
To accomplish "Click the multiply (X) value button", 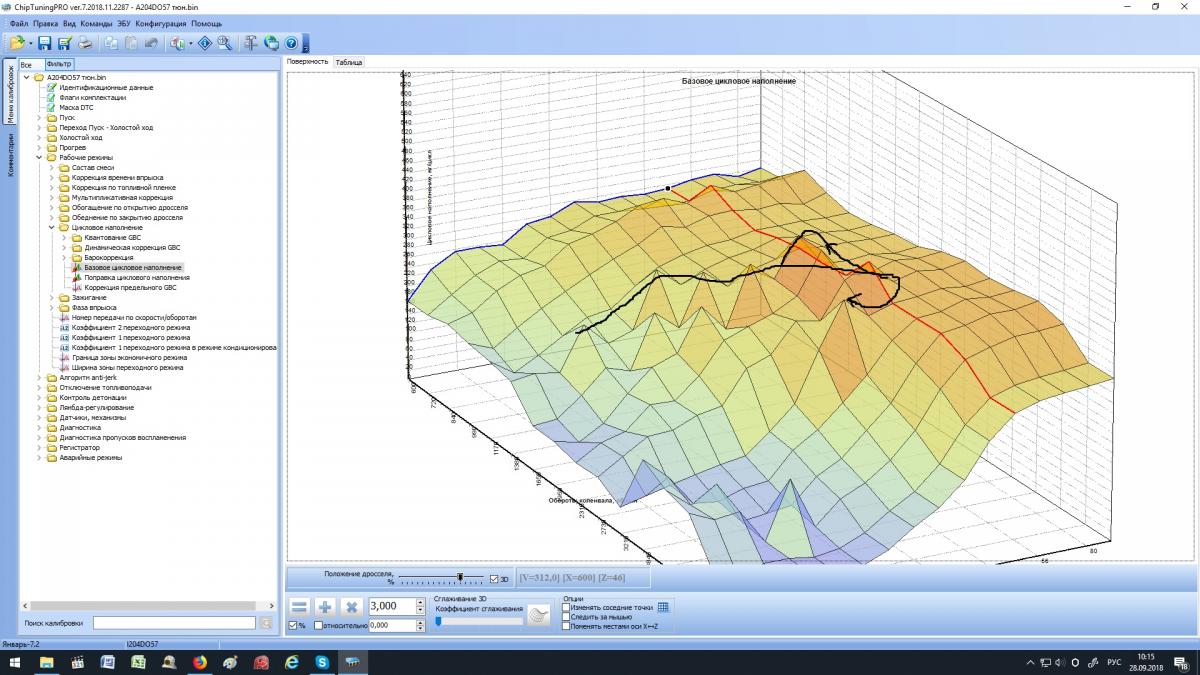I will (351, 606).
